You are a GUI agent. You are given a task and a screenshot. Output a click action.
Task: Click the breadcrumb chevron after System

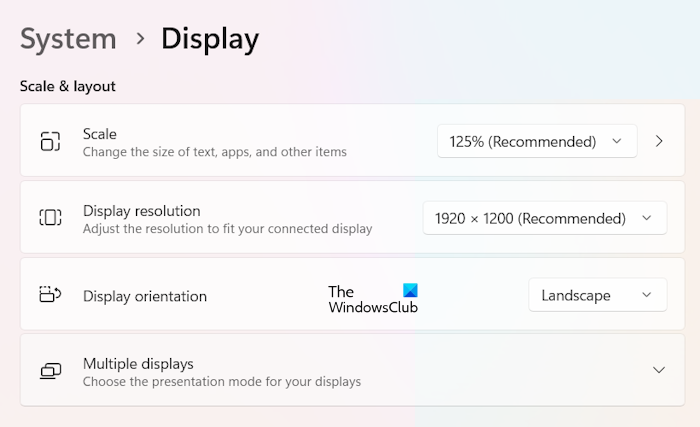tap(139, 39)
